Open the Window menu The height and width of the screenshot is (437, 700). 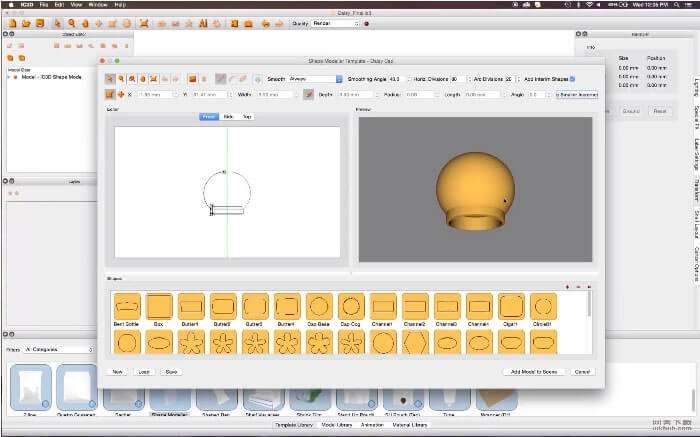pos(98,5)
